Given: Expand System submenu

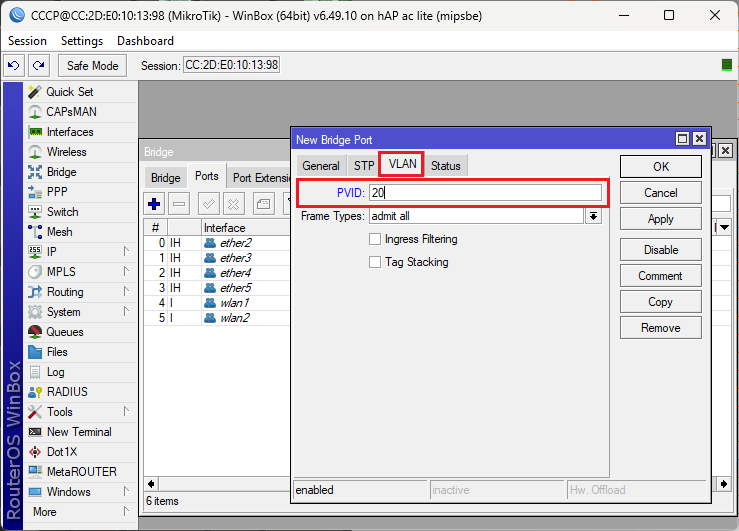Looking at the screenshot, I should (x=126, y=312).
